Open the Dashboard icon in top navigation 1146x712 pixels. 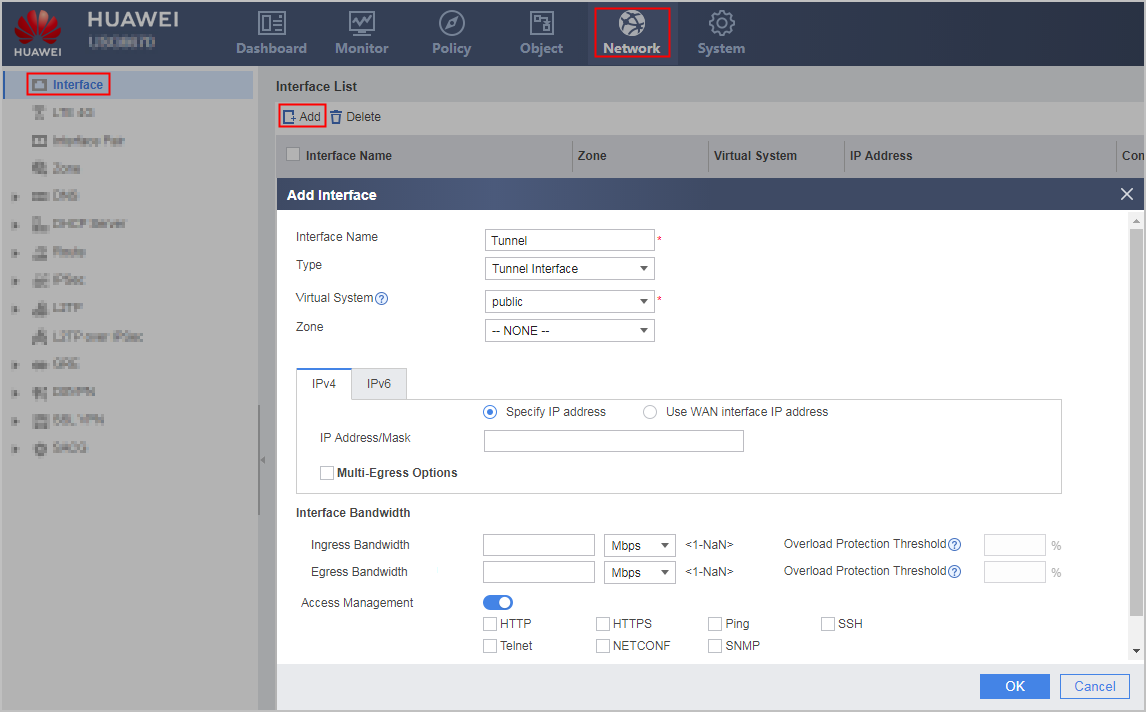pos(271,23)
